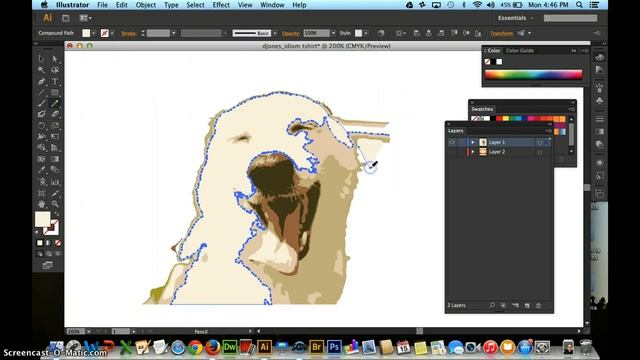The height and width of the screenshot is (360, 640).
Task: Click target circle of Layer 2
Action: tap(540, 152)
